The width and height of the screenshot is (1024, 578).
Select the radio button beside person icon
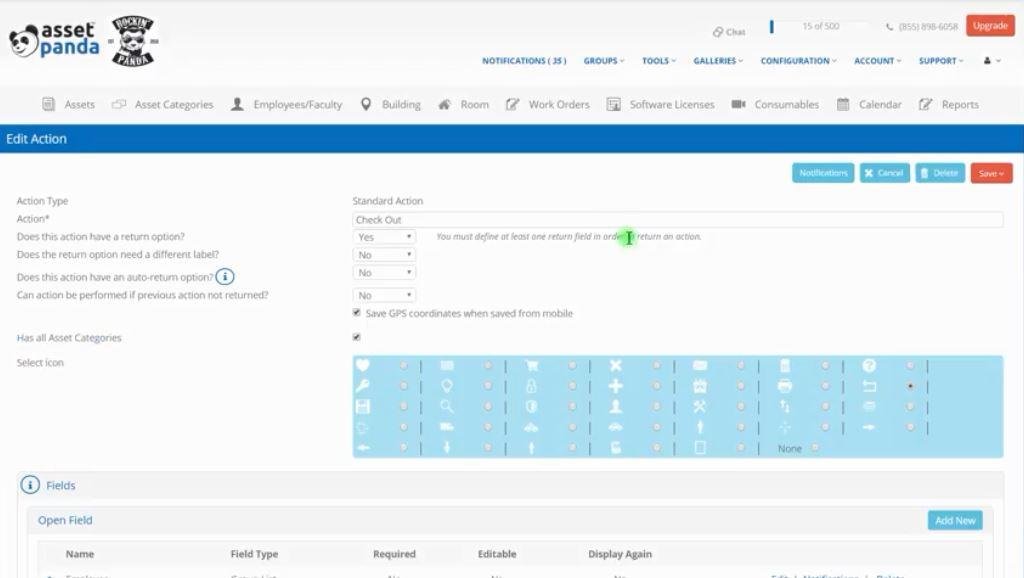(656, 406)
